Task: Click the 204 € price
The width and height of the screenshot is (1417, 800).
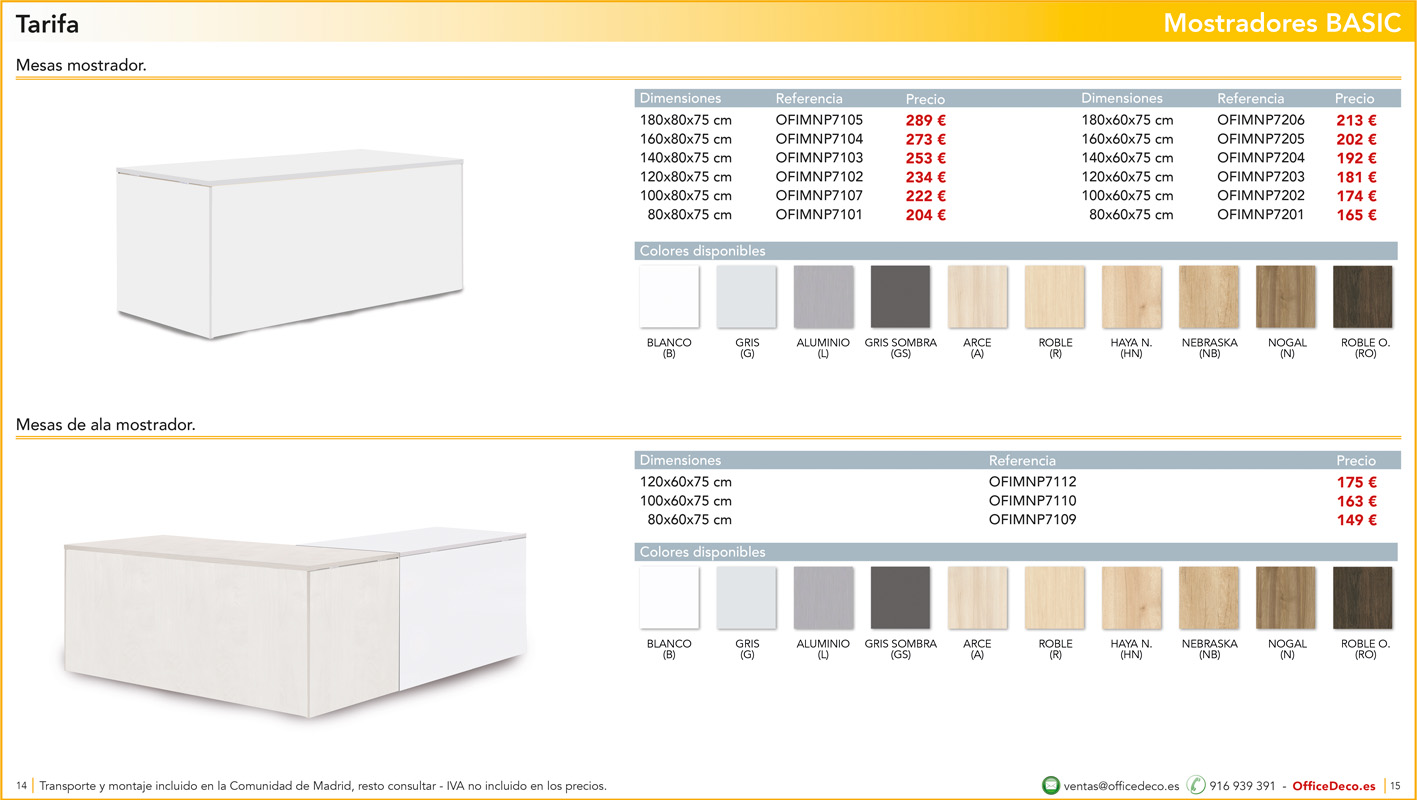Action: pos(926,216)
